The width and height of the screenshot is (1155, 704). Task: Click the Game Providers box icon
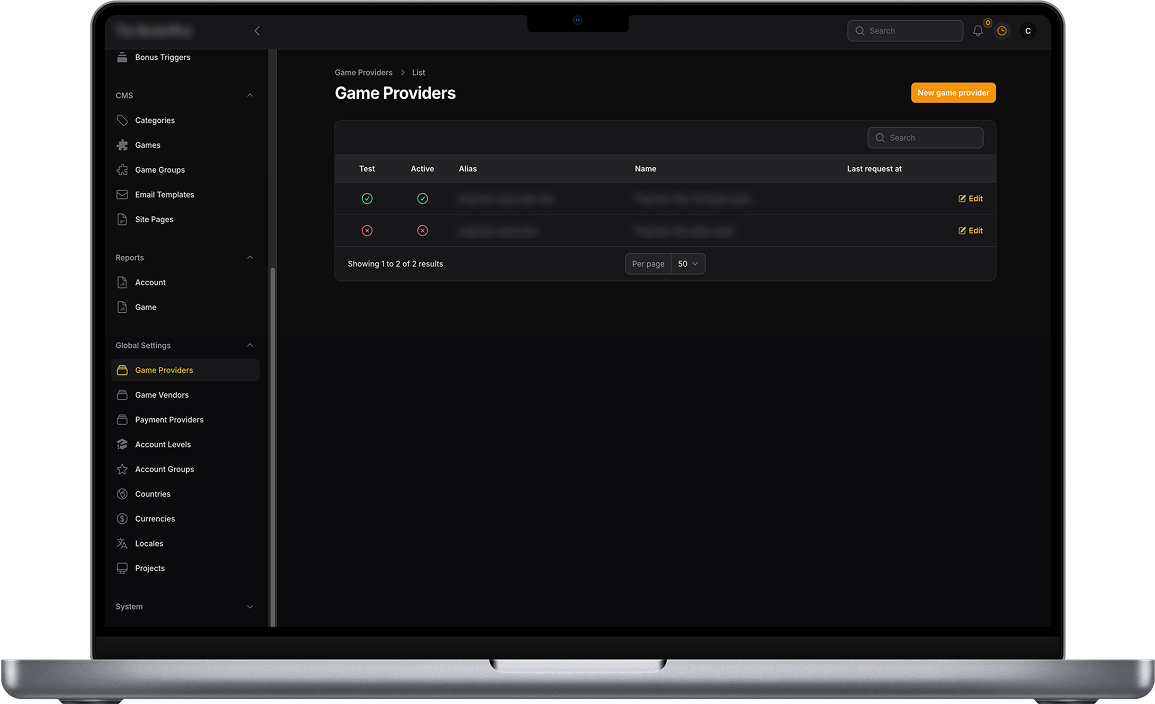(122, 370)
